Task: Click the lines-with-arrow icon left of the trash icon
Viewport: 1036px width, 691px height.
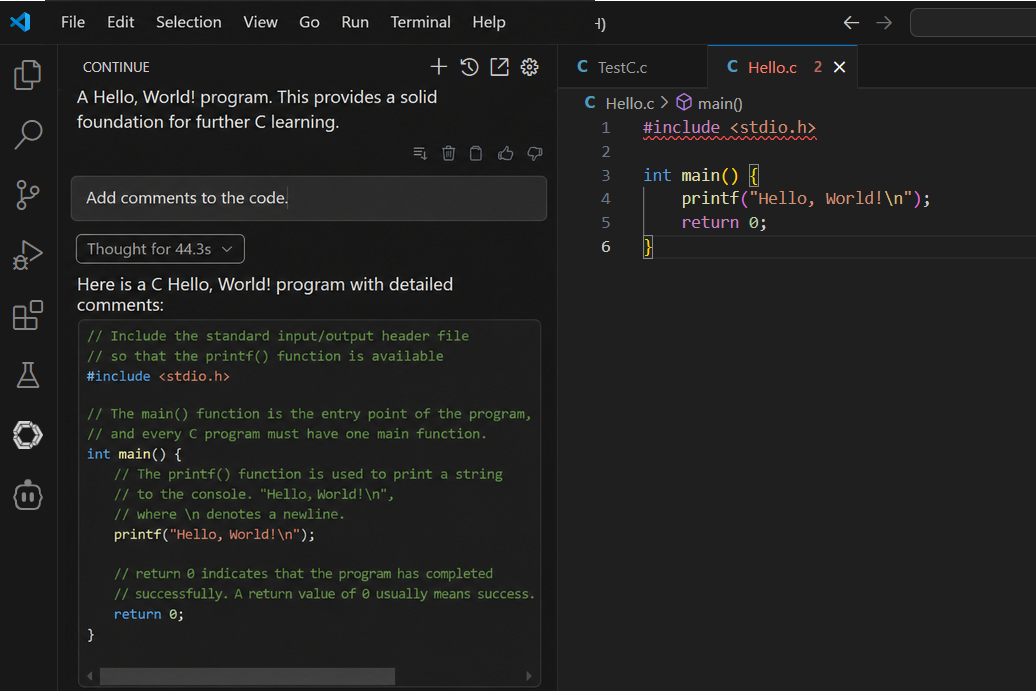Action: [x=420, y=153]
